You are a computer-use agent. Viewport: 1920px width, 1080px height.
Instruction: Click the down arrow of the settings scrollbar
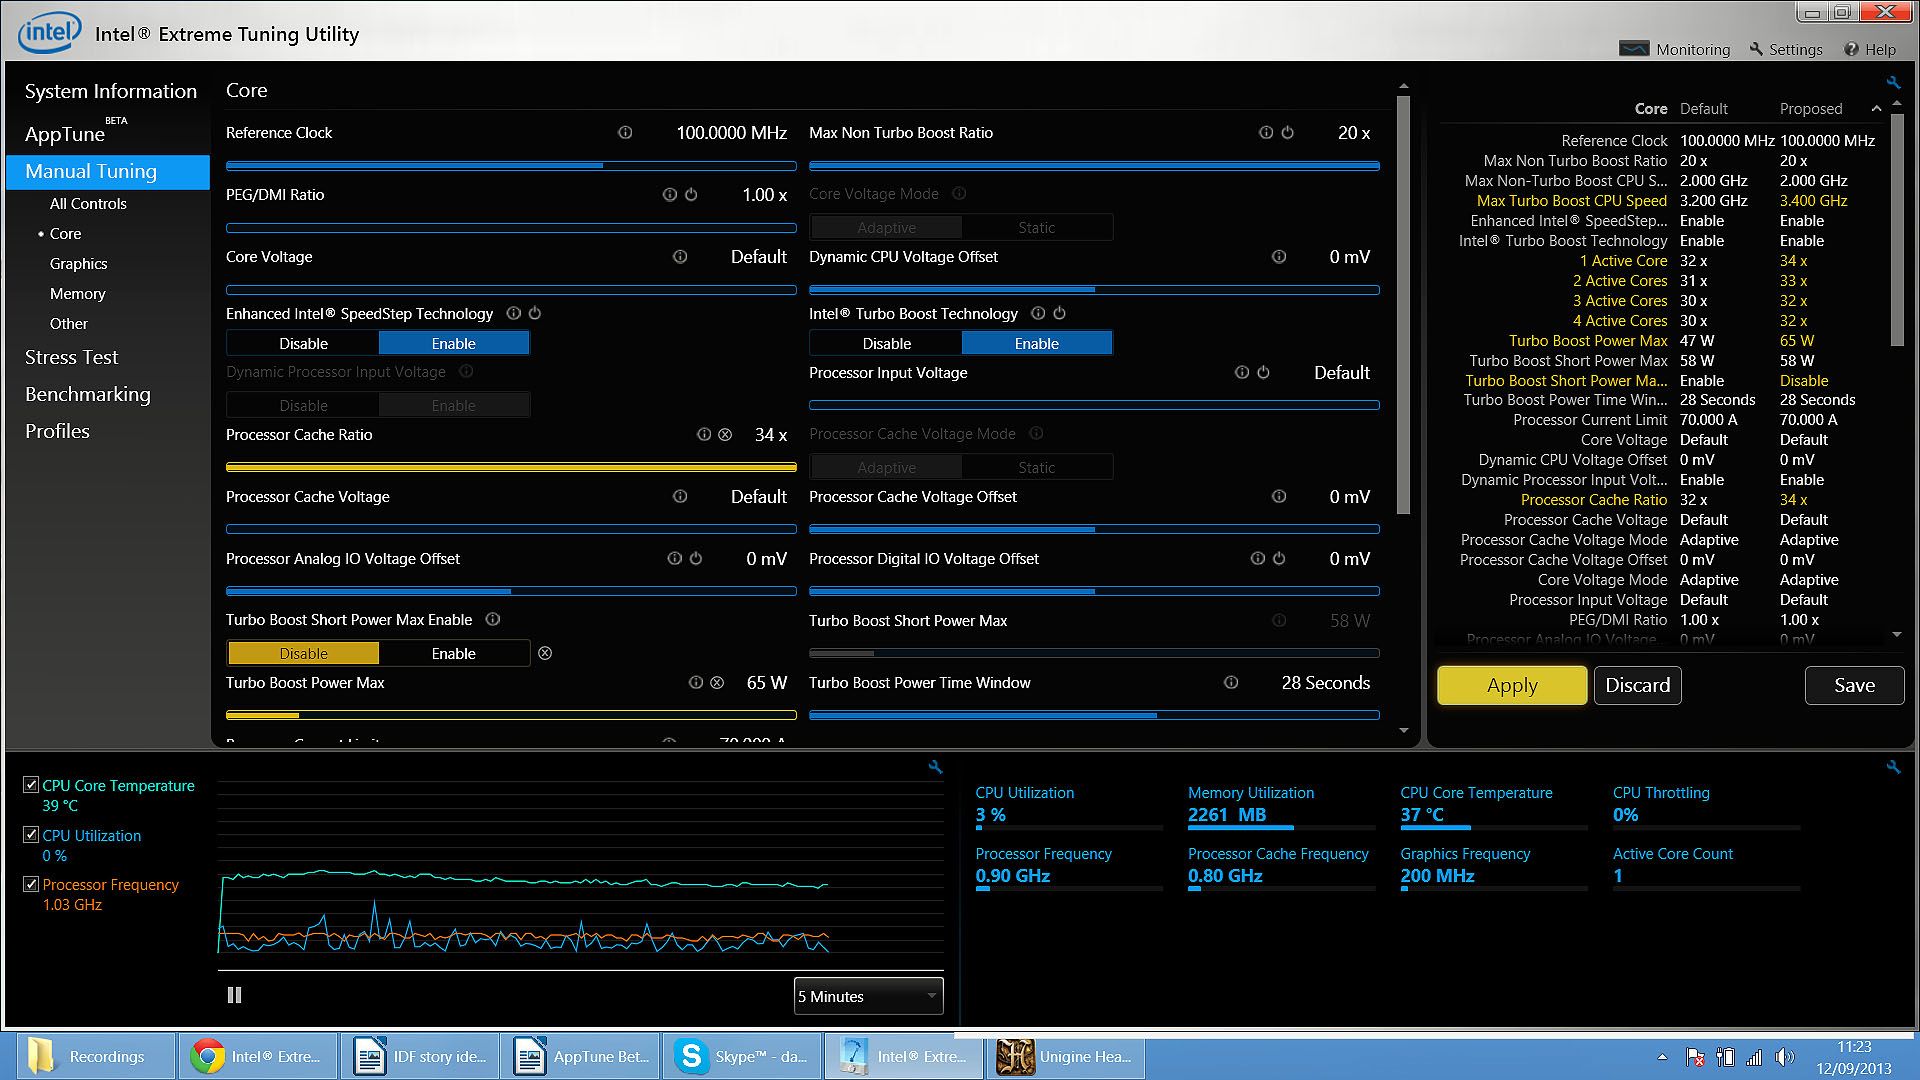pyautogui.click(x=1403, y=731)
